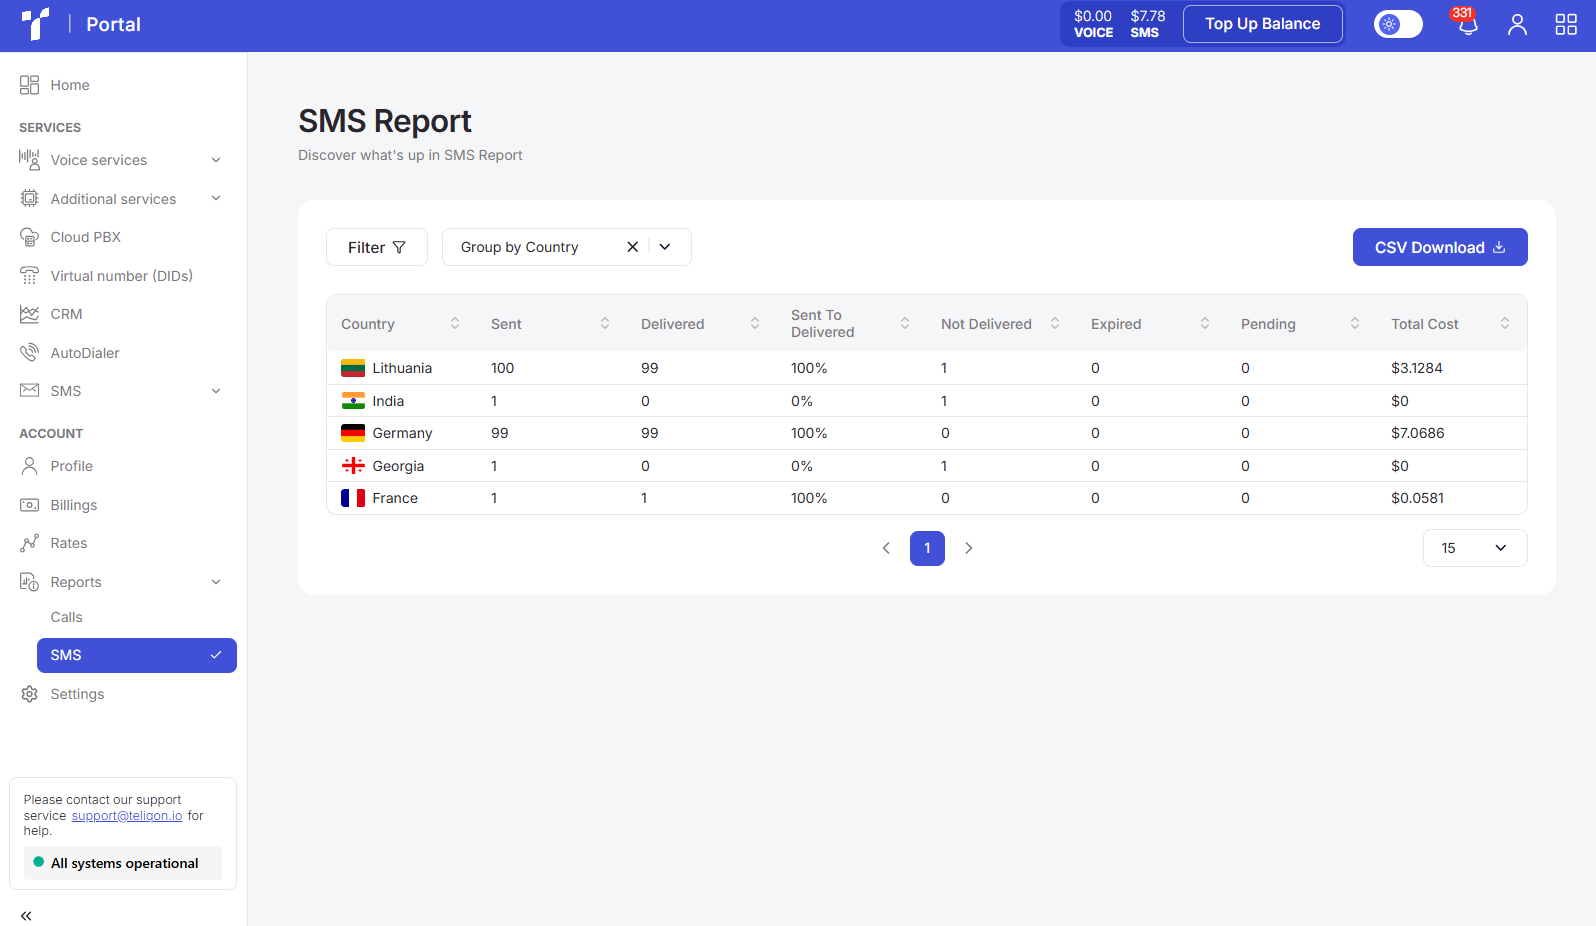Click the $3.1284 total cost value
The width and height of the screenshot is (1596, 926).
[x=1417, y=368]
